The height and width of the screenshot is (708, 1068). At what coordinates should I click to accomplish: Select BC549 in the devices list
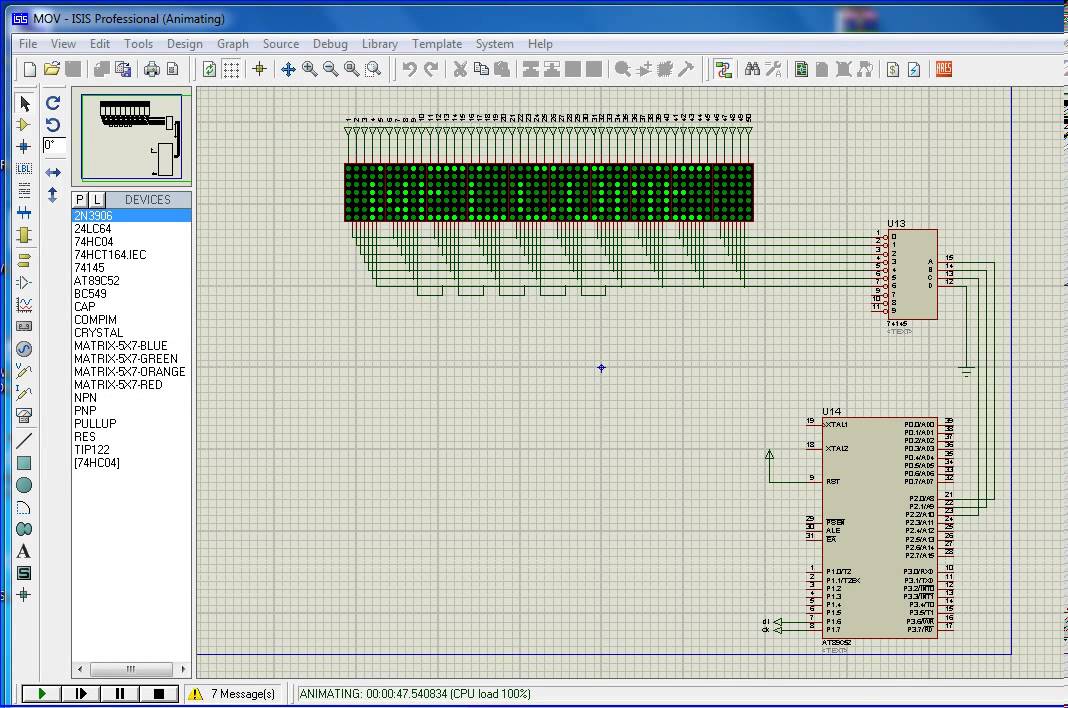(x=91, y=294)
